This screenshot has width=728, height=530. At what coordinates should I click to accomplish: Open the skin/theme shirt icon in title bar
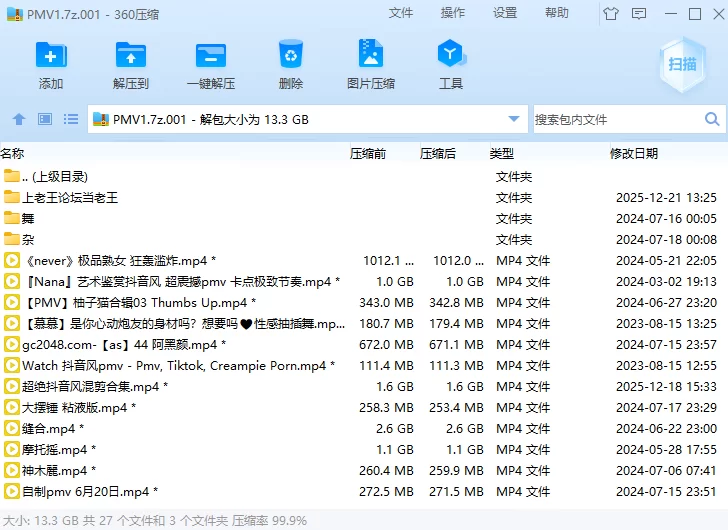coord(611,14)
